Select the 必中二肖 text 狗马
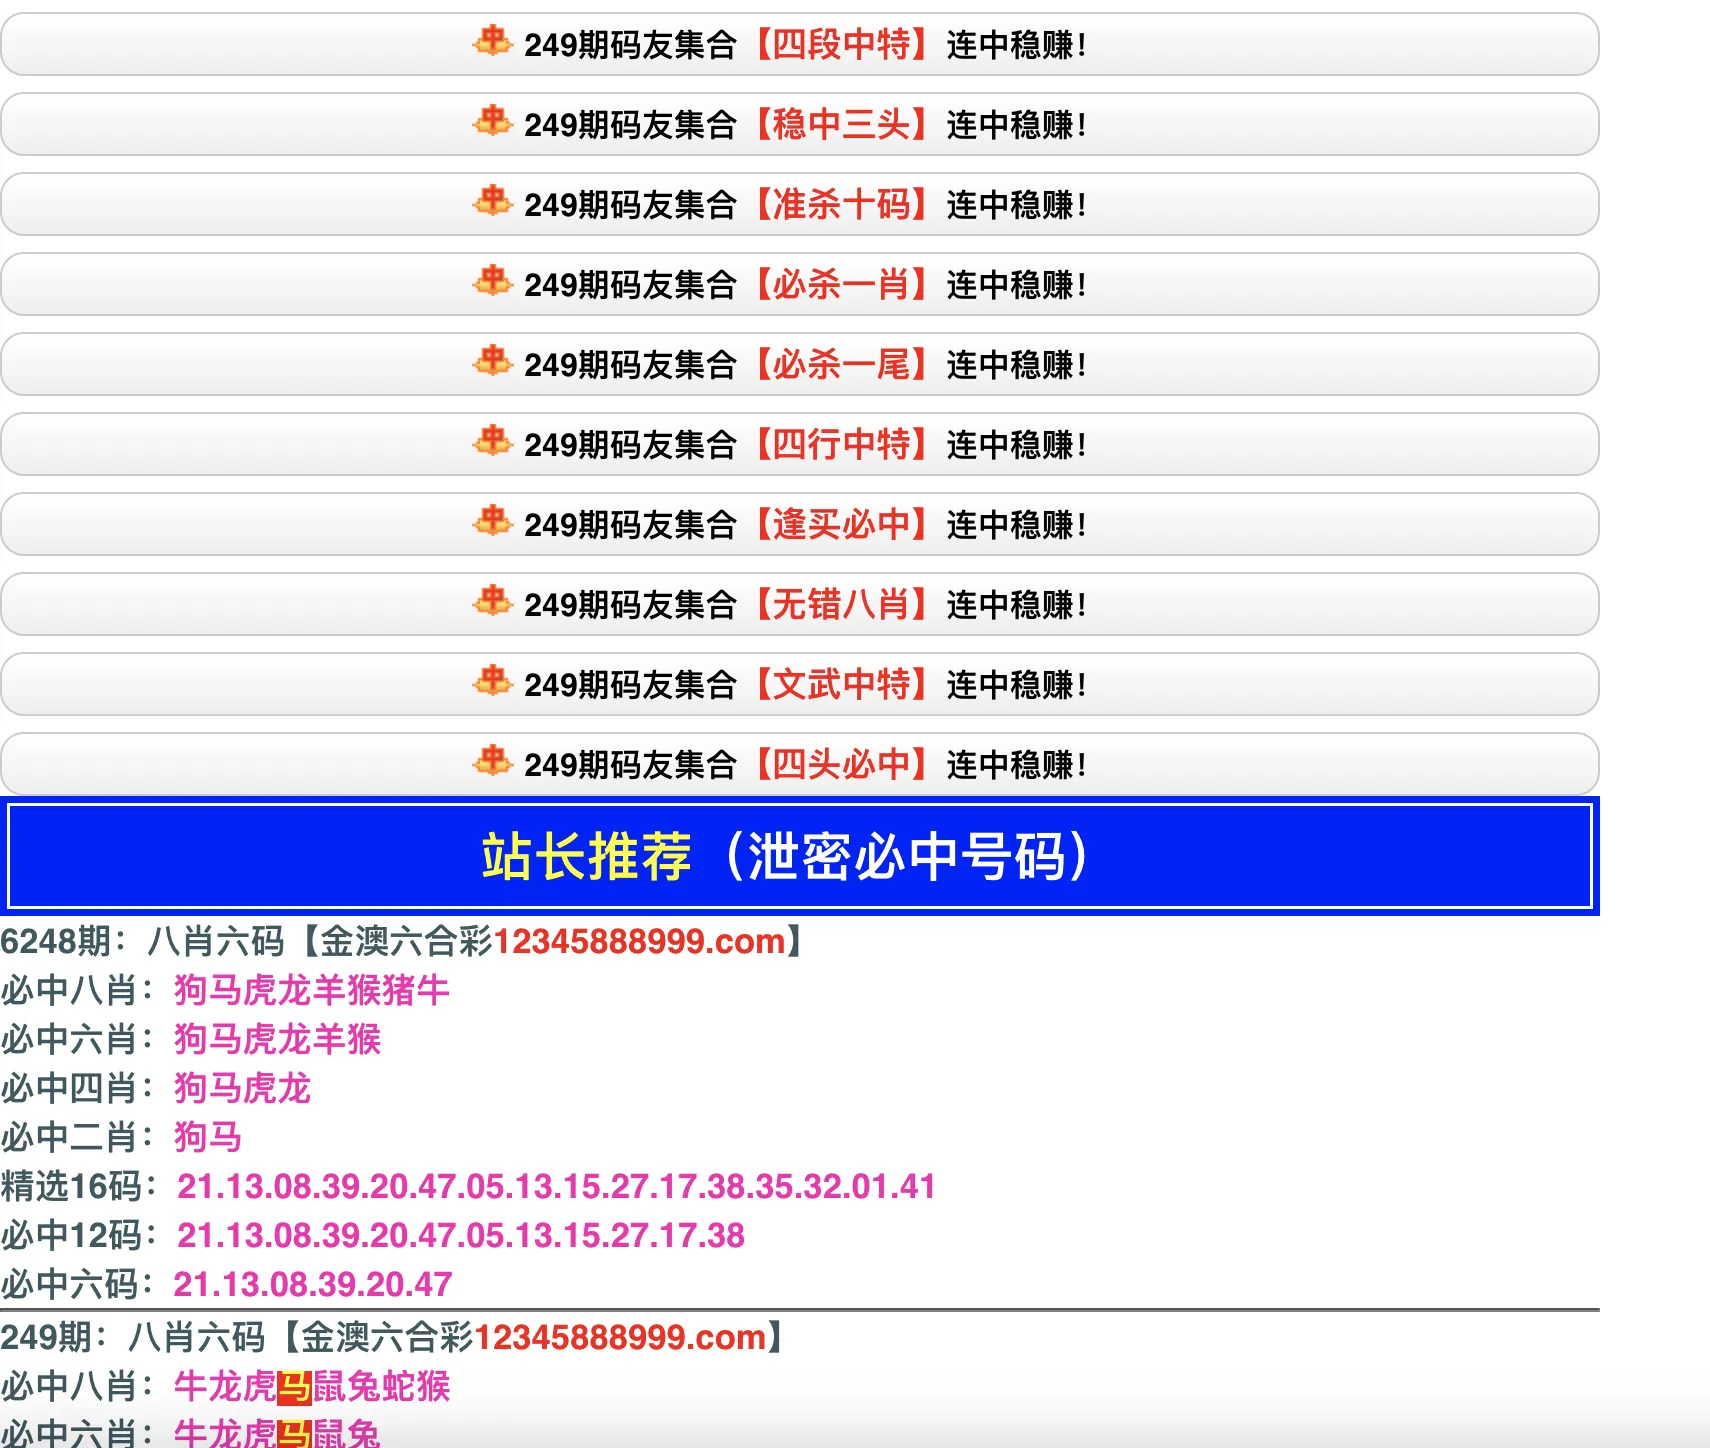The height and width of the screenshot is (1448, 1710). click(x=208, y=1137)
